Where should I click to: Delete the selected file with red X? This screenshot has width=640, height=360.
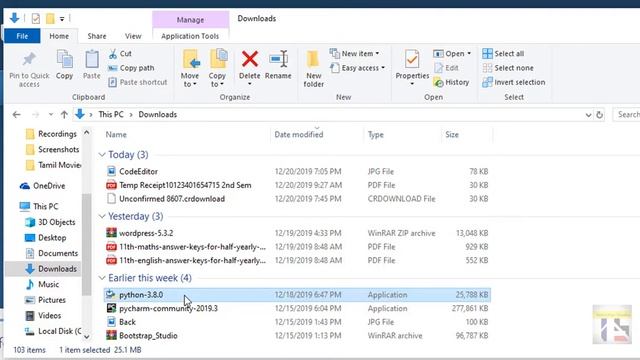point(249,60)
